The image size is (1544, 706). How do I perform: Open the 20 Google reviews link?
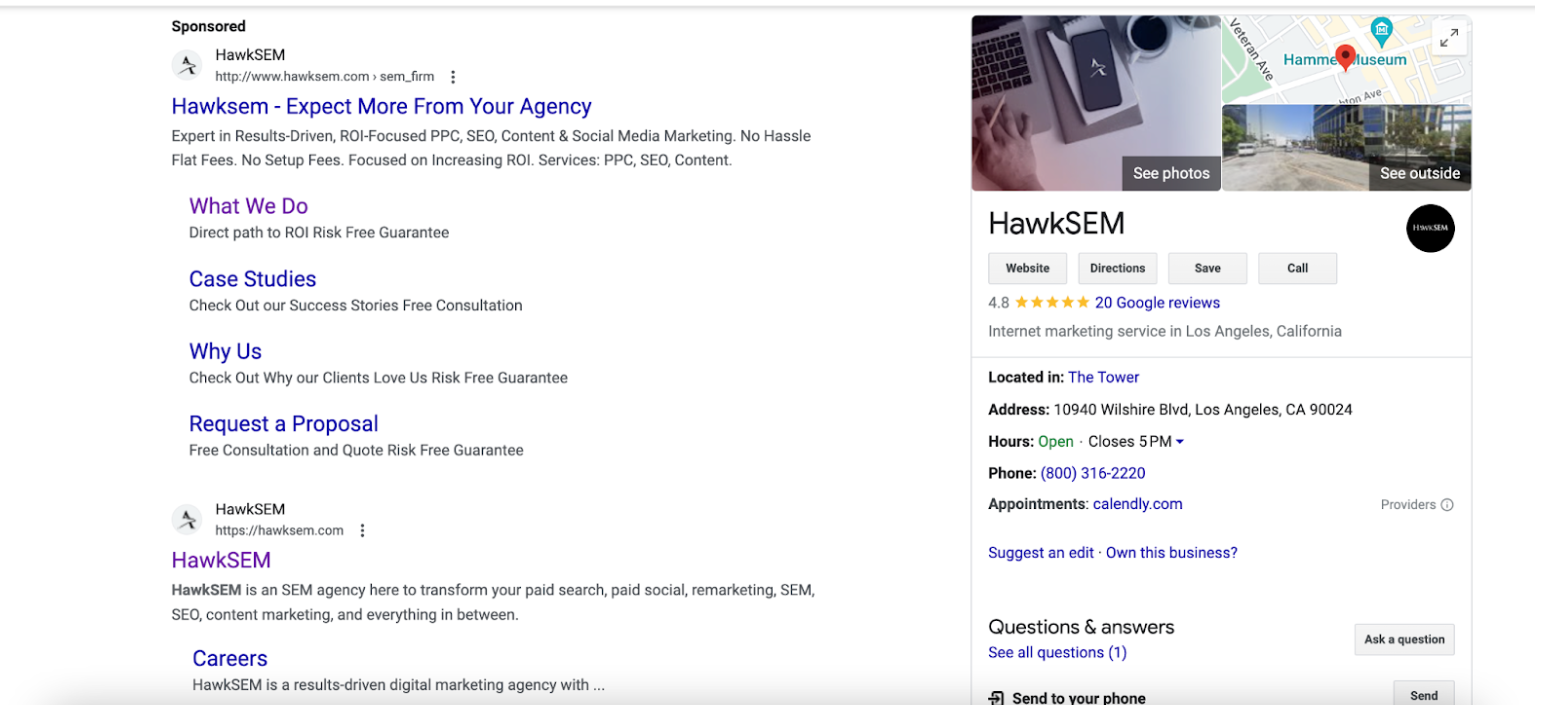pyautogui.click(x=1157, y=303)
